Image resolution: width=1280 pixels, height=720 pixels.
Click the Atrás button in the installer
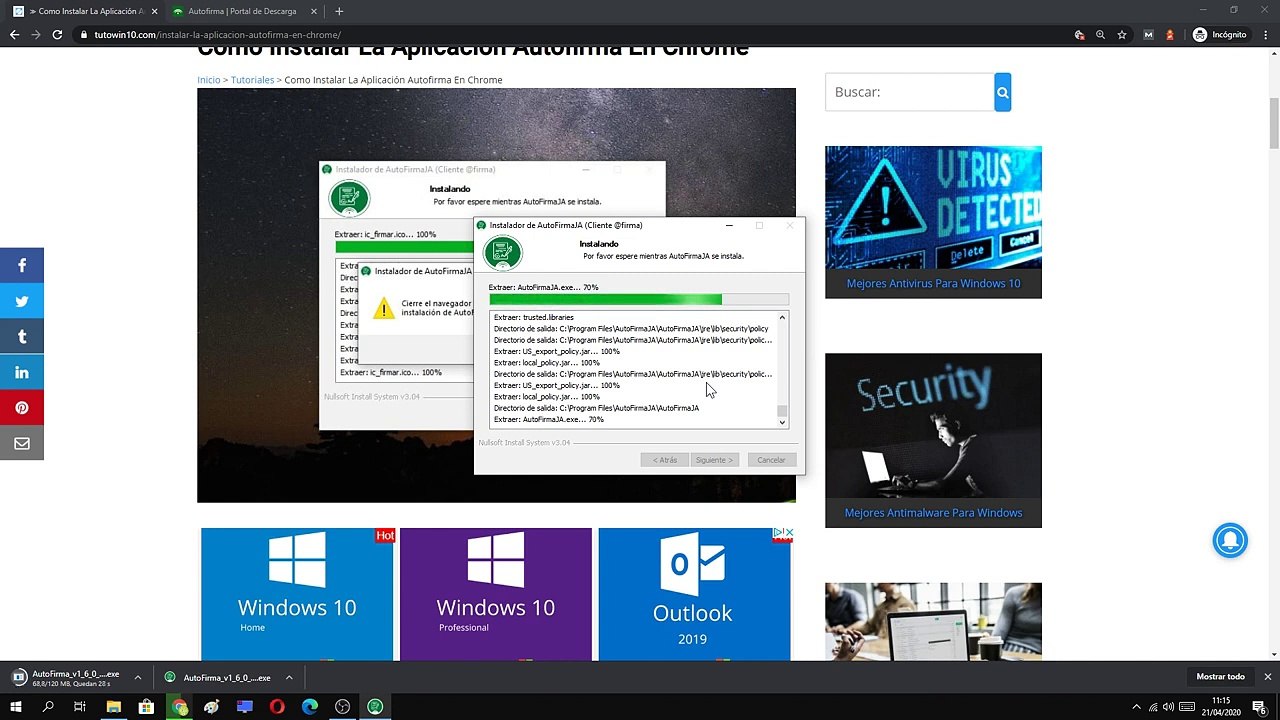[x=665, y=460]
